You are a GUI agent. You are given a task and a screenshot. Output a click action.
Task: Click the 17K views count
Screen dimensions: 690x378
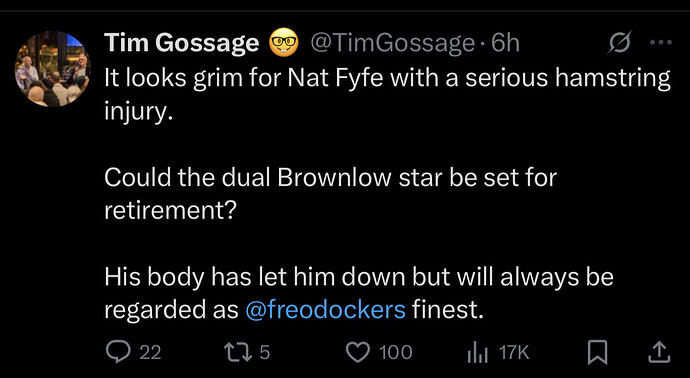pyautogui.click(x=514, y=352)
